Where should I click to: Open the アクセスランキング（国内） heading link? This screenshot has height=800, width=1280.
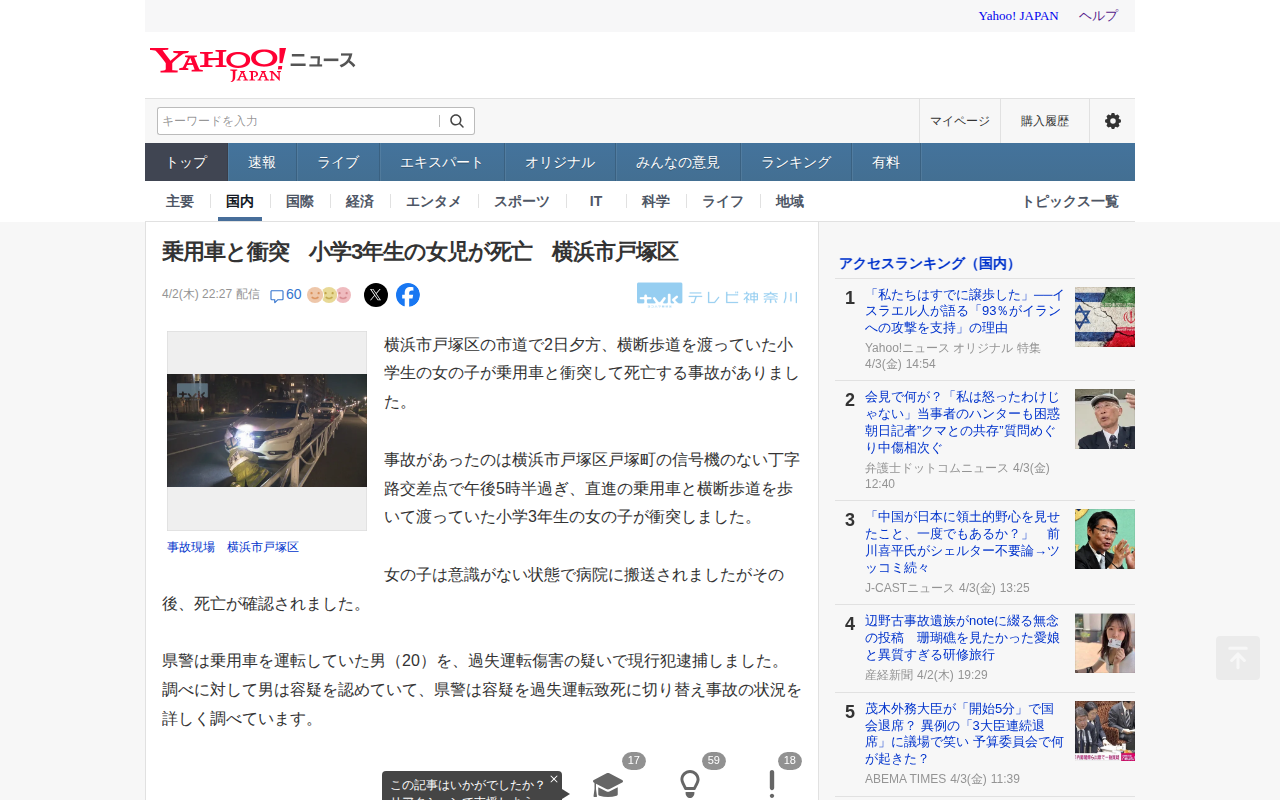coord(929,263)
